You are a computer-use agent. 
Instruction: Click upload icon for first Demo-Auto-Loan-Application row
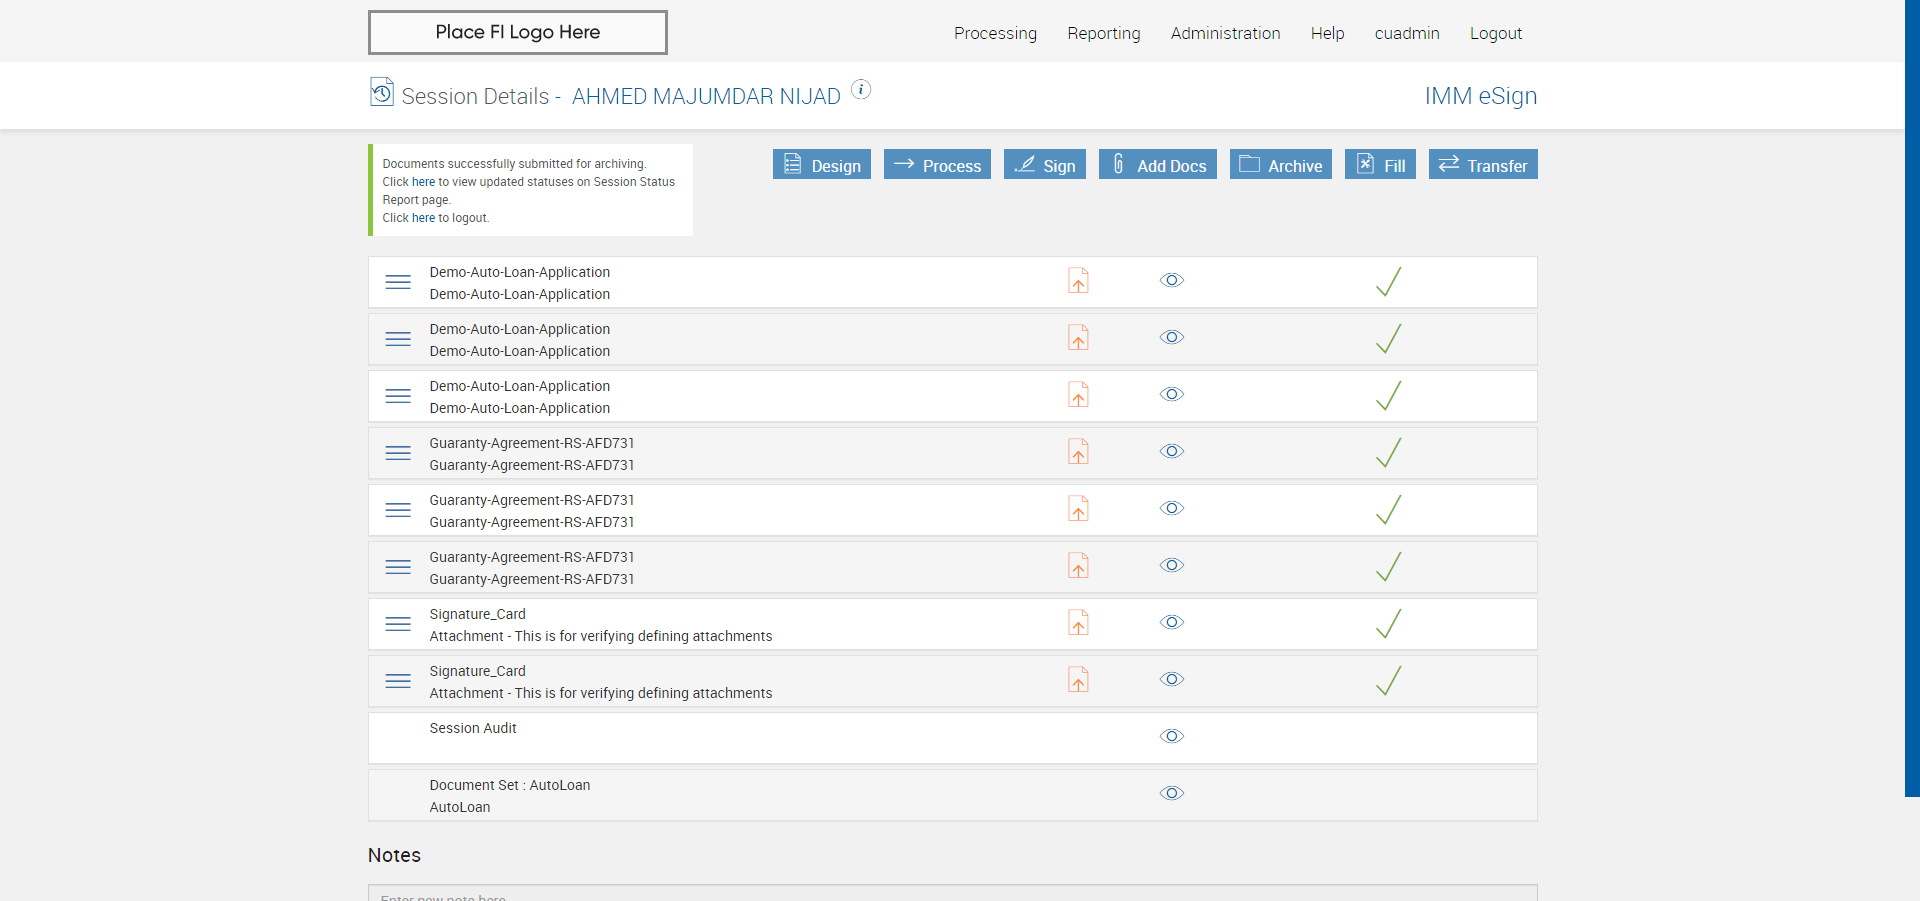tap(1078, 281)
